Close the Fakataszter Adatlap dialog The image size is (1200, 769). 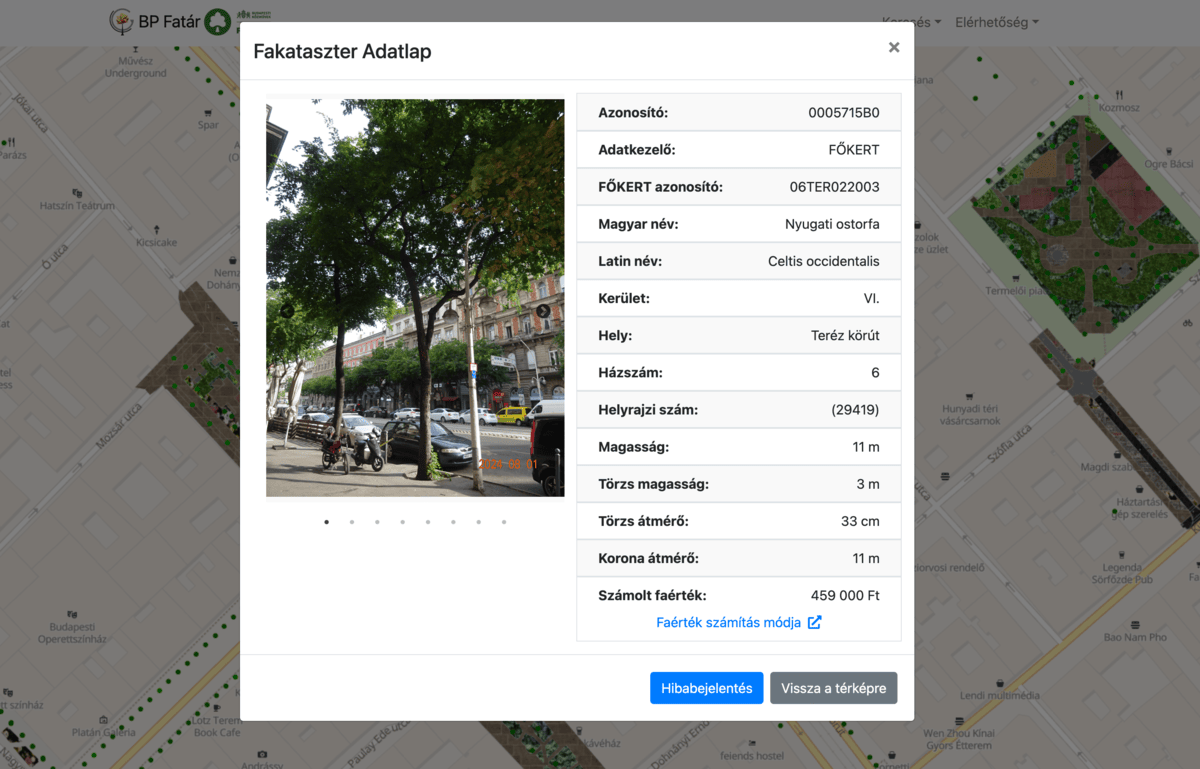[x=893, y=47]
